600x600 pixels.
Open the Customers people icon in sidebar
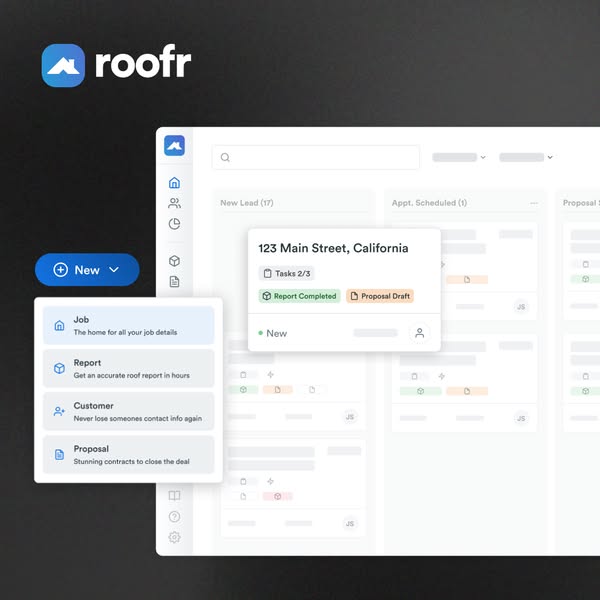pos(174,203)
